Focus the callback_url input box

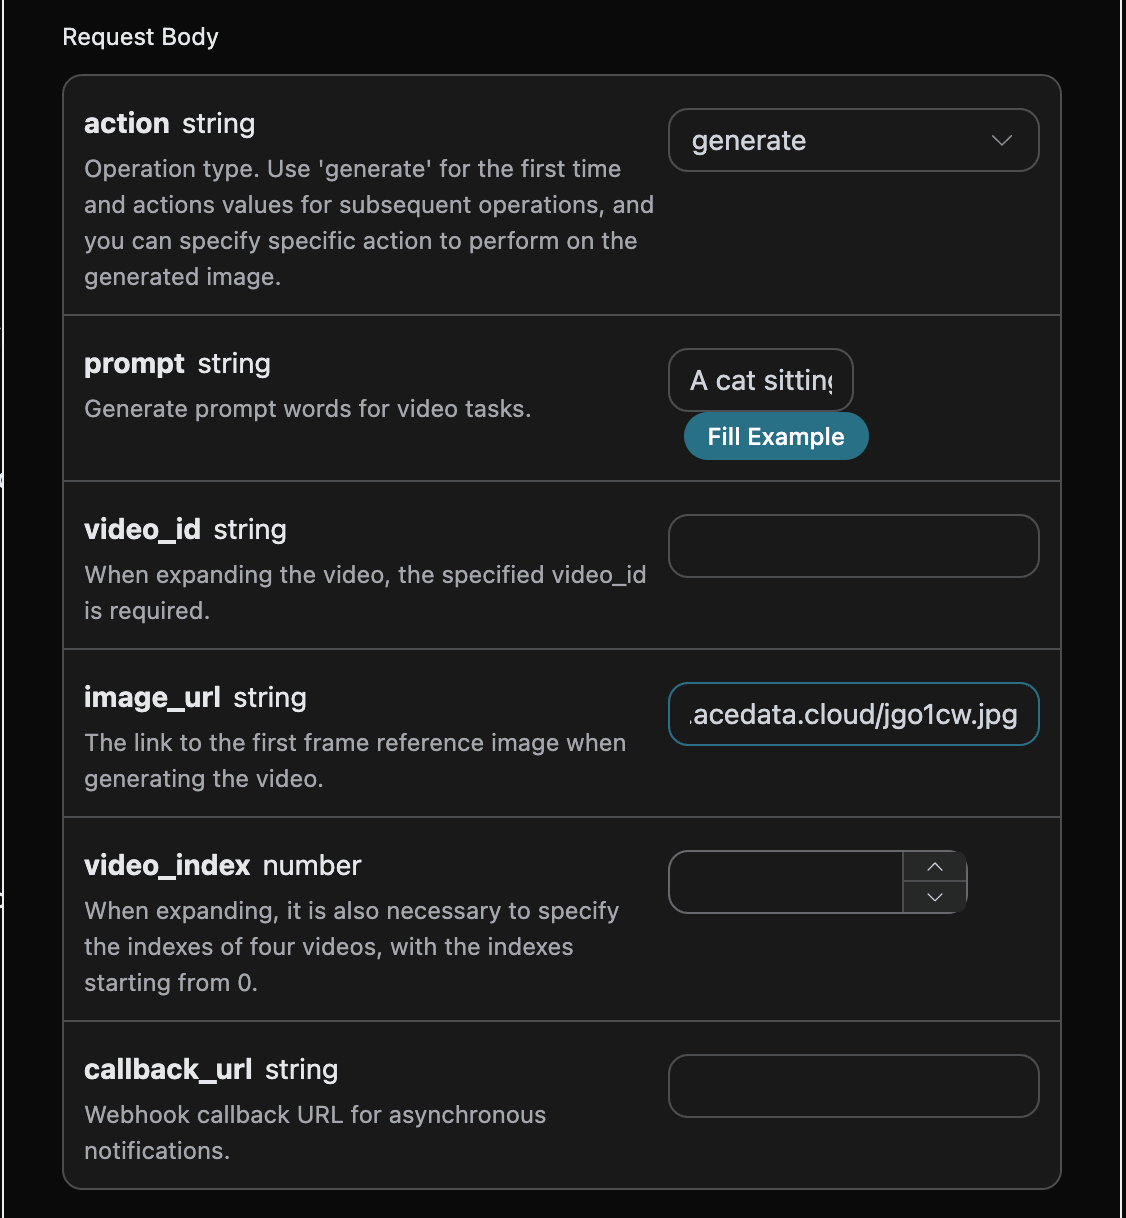[x=853, y=1086]
